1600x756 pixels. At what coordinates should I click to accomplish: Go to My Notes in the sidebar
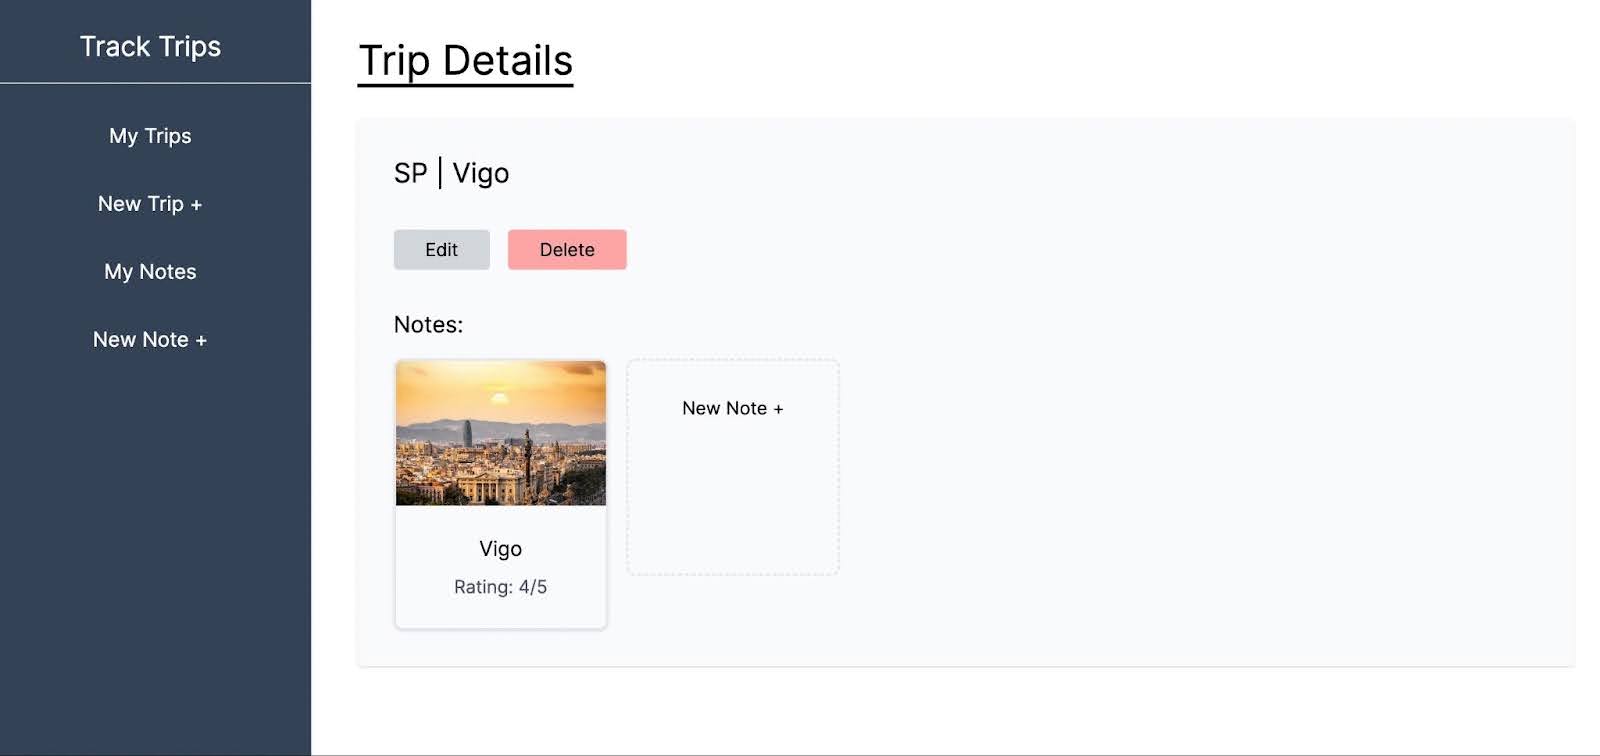[x=150, y=272]
